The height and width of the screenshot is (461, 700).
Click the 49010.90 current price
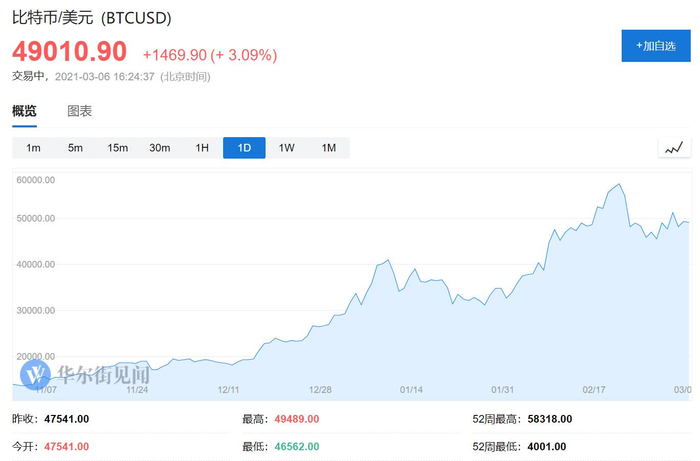click(x=69, y=51)
